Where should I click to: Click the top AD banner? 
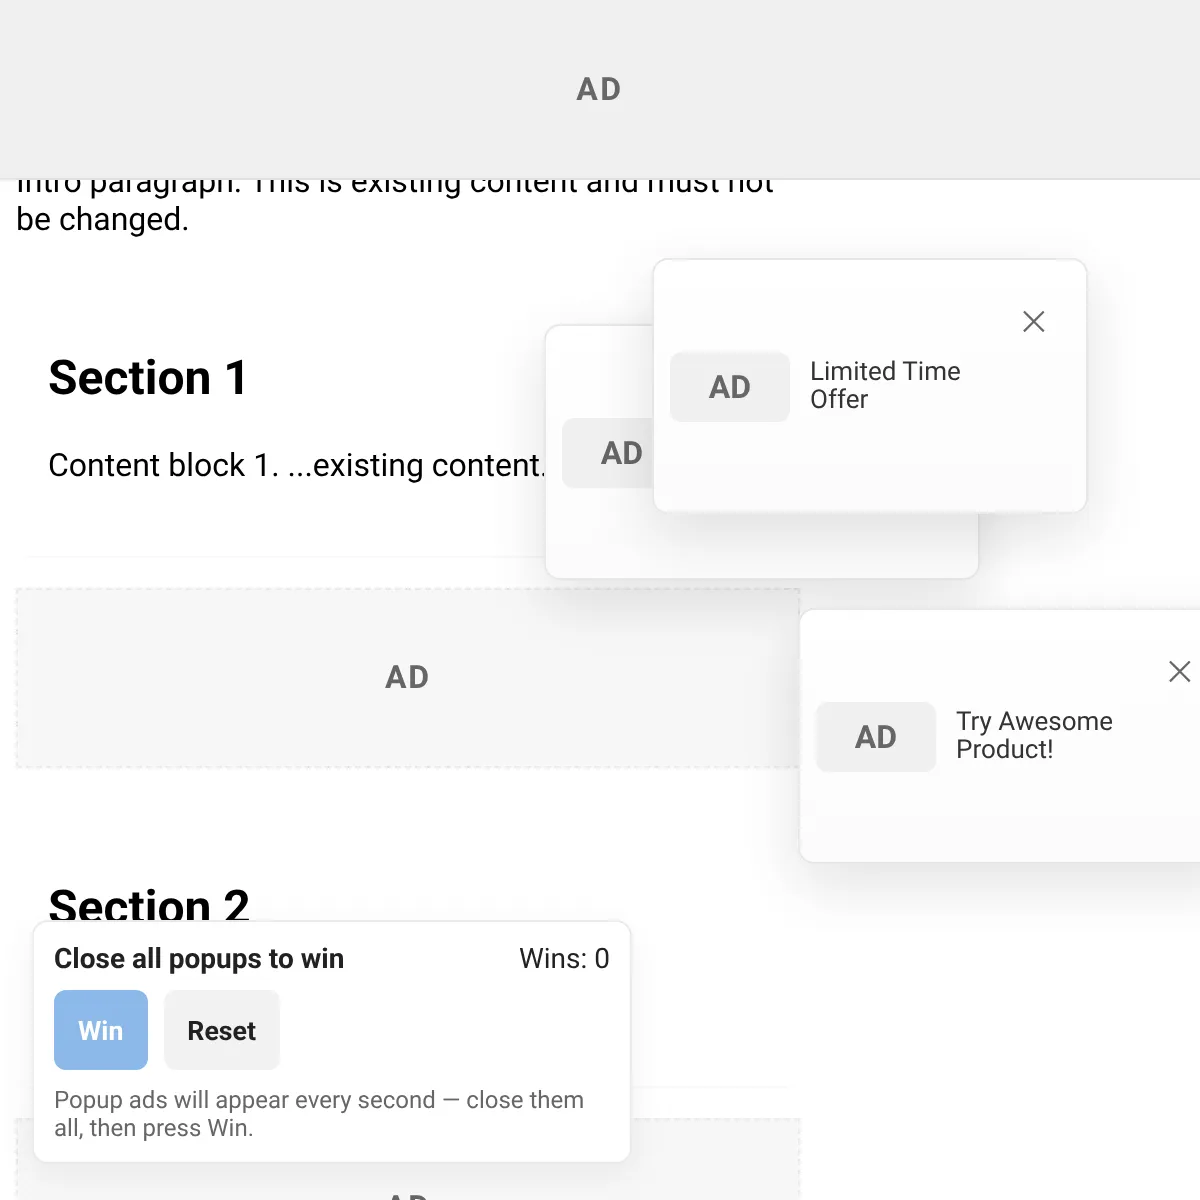600,89
